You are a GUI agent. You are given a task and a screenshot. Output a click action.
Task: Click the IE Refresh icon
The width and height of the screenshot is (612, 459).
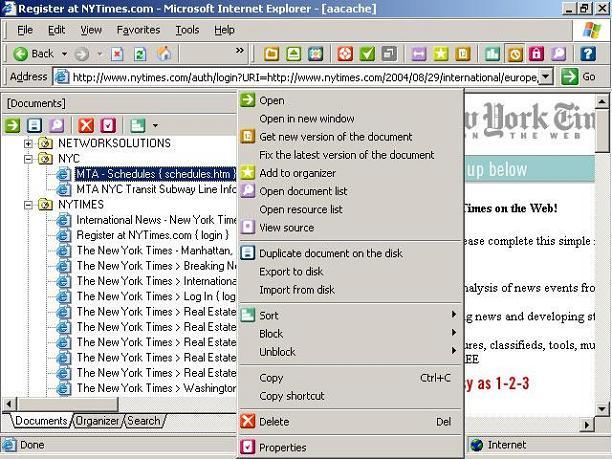140,54
